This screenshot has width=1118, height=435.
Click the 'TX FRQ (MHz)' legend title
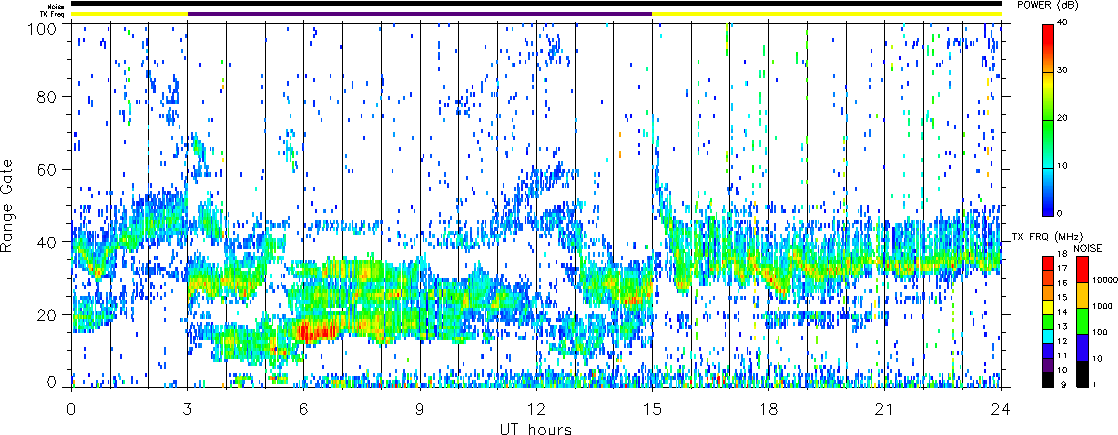[1047, 237]
